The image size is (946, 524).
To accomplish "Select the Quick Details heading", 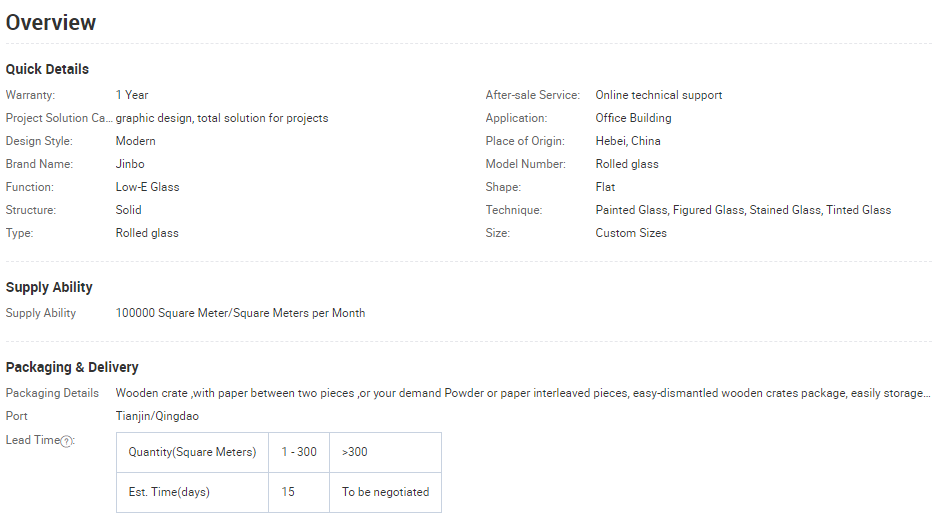I will click(47, 69).
